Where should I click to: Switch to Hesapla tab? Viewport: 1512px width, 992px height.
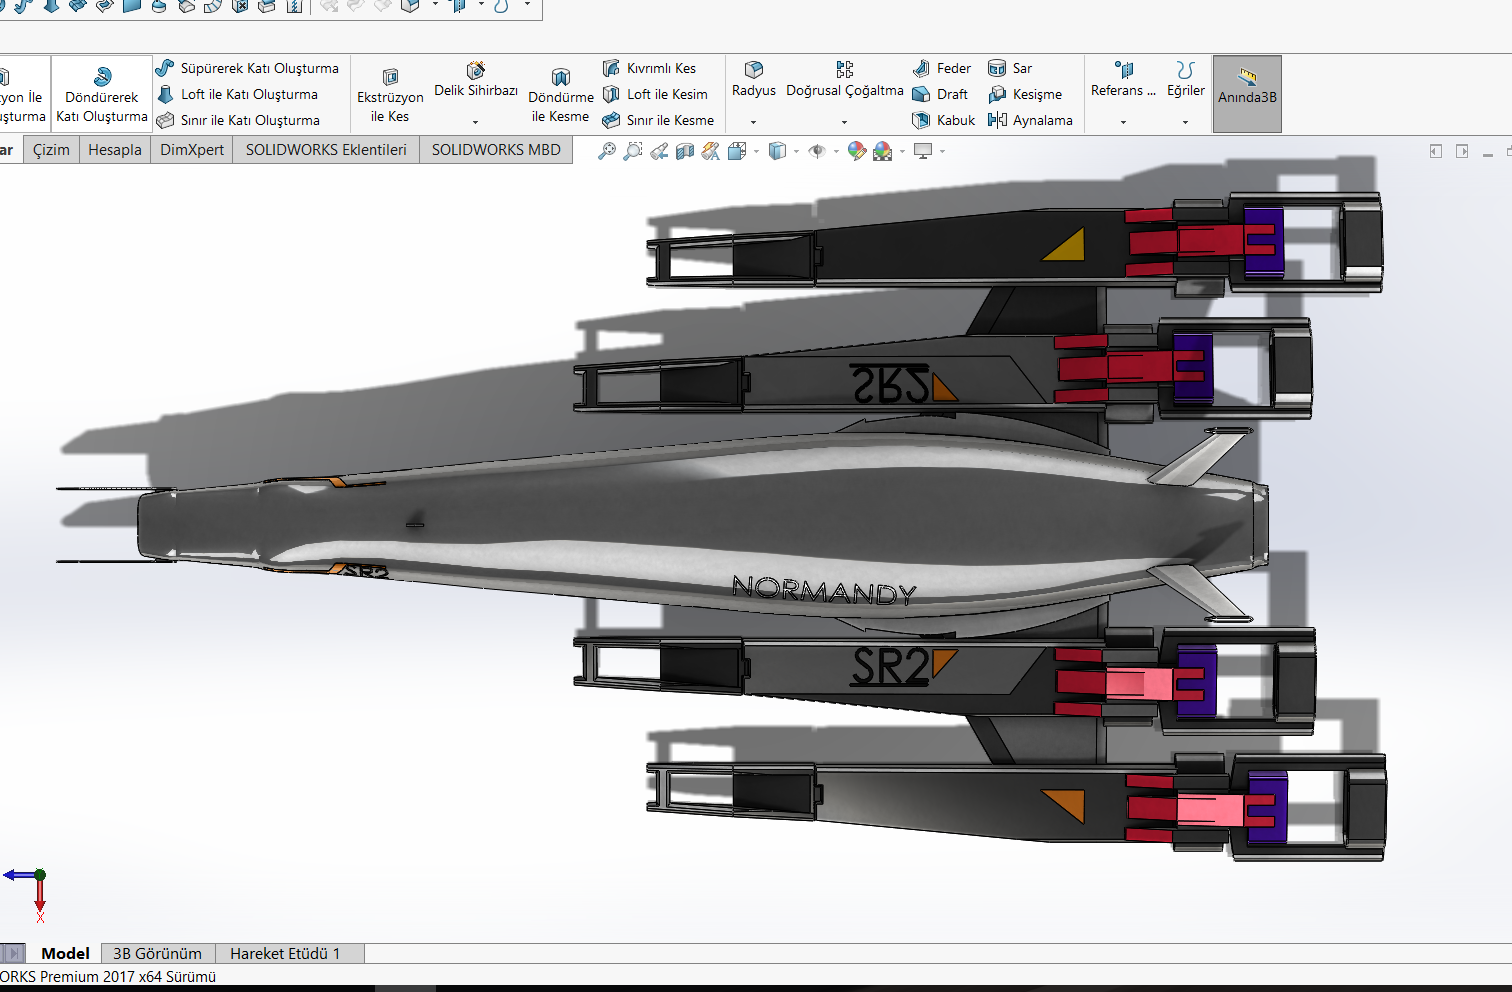pyautogui.click(x=115, y=150)
